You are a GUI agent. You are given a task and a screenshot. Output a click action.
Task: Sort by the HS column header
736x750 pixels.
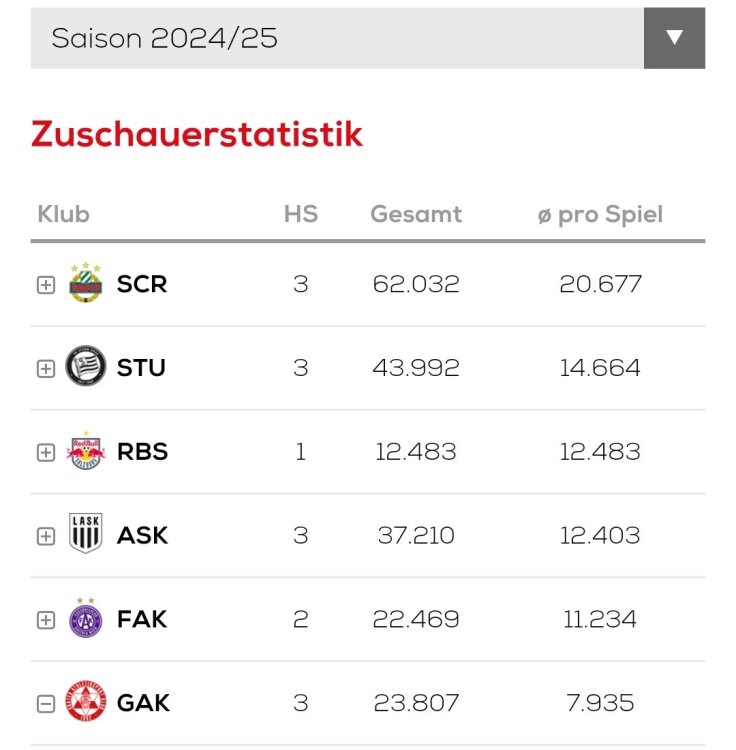coord(300,214)
